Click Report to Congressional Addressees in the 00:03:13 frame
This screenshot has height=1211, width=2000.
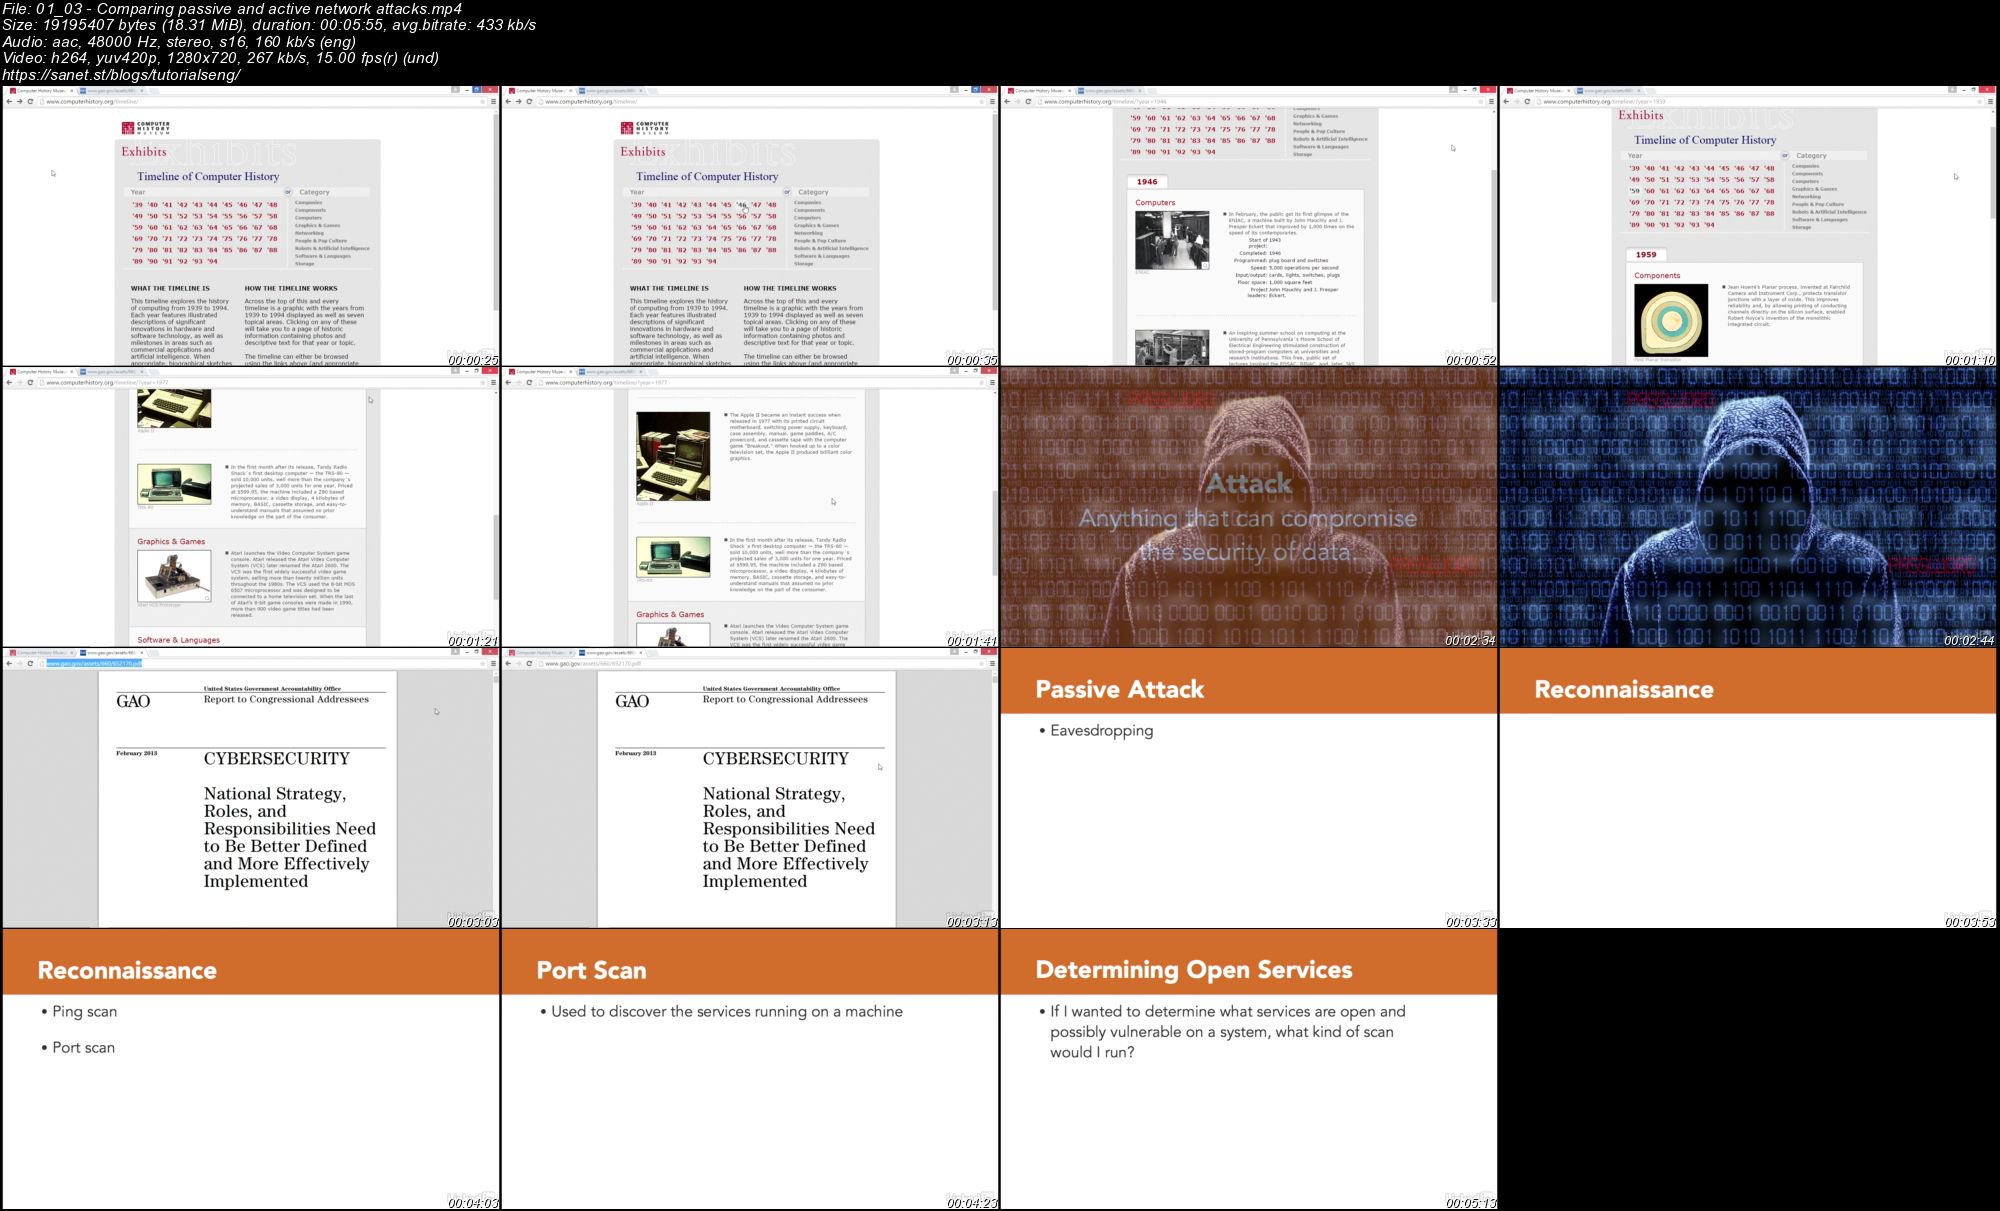pyautogui.click(x=785, y=700)
